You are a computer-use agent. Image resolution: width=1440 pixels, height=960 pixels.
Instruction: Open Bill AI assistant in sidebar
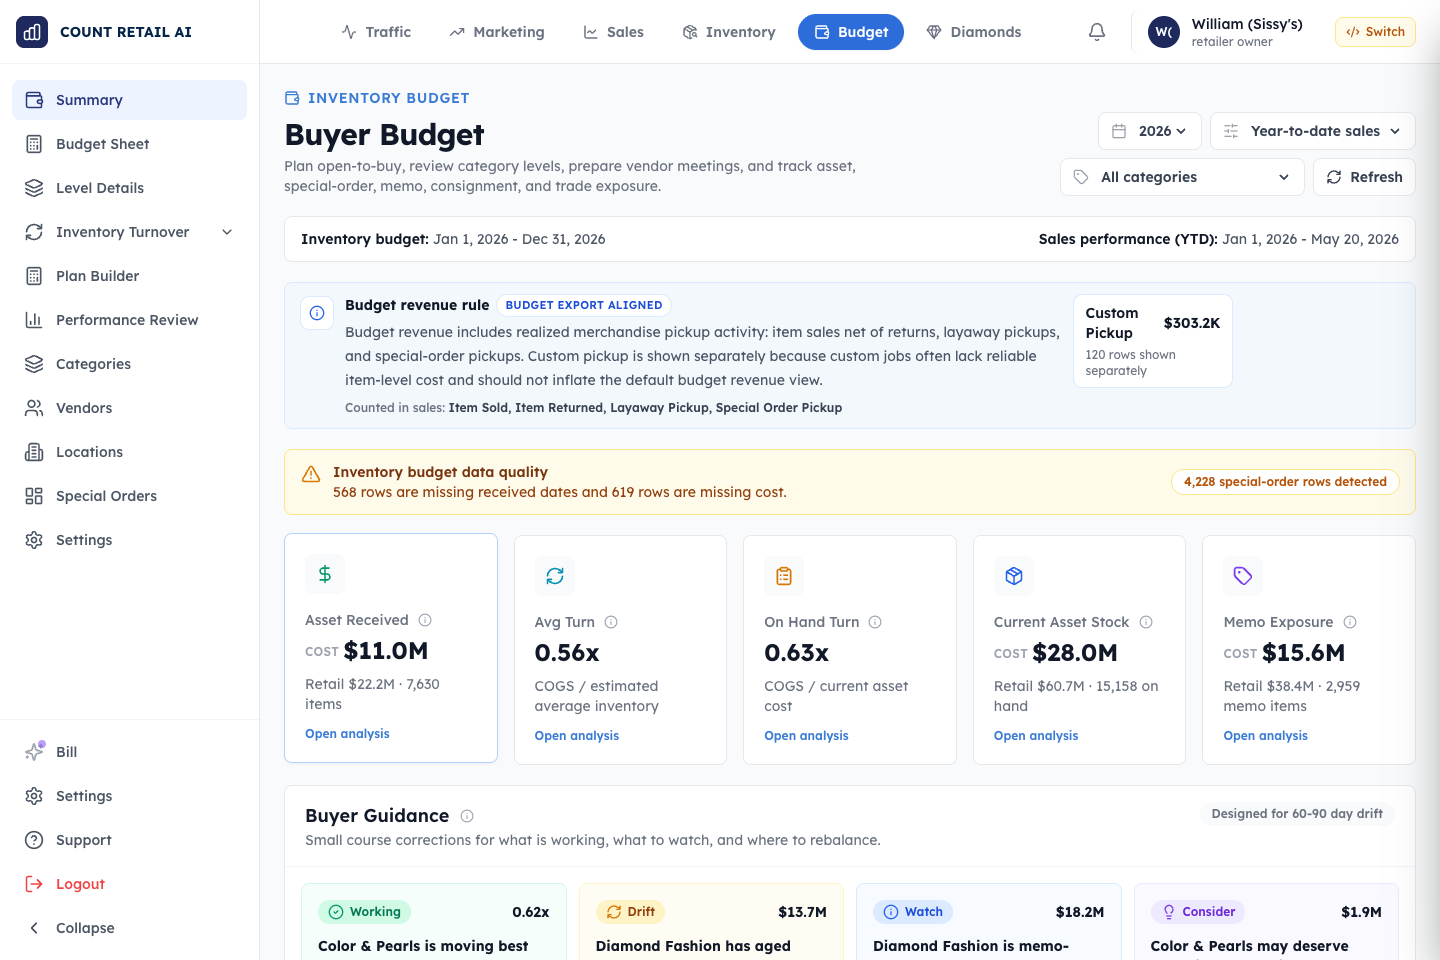(130, 752)
